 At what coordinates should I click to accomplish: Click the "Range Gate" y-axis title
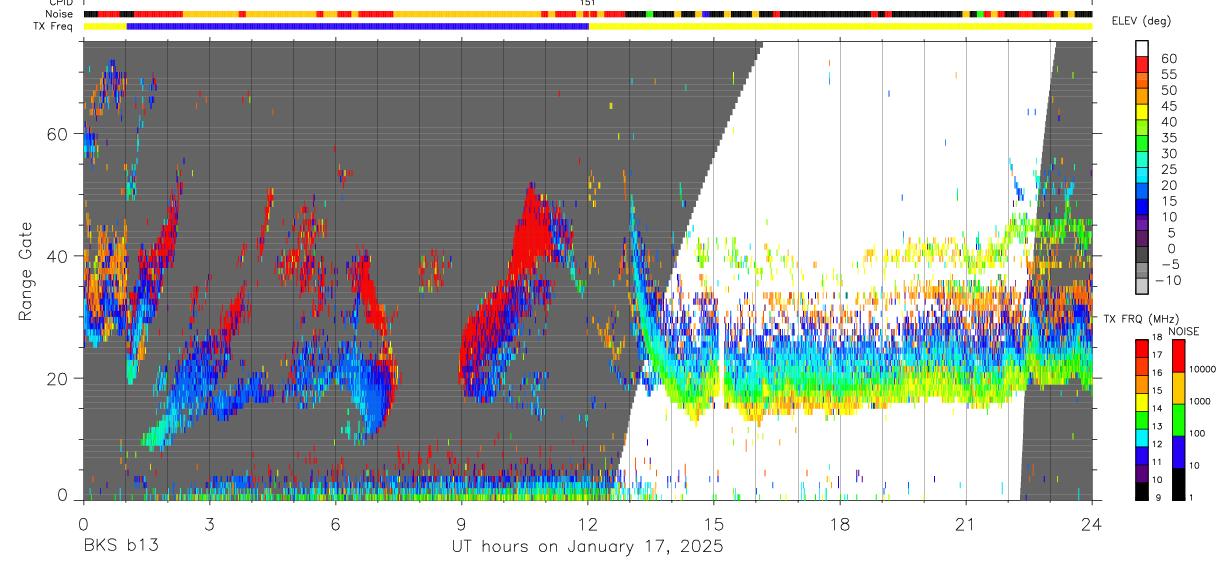tap(26, 271)
